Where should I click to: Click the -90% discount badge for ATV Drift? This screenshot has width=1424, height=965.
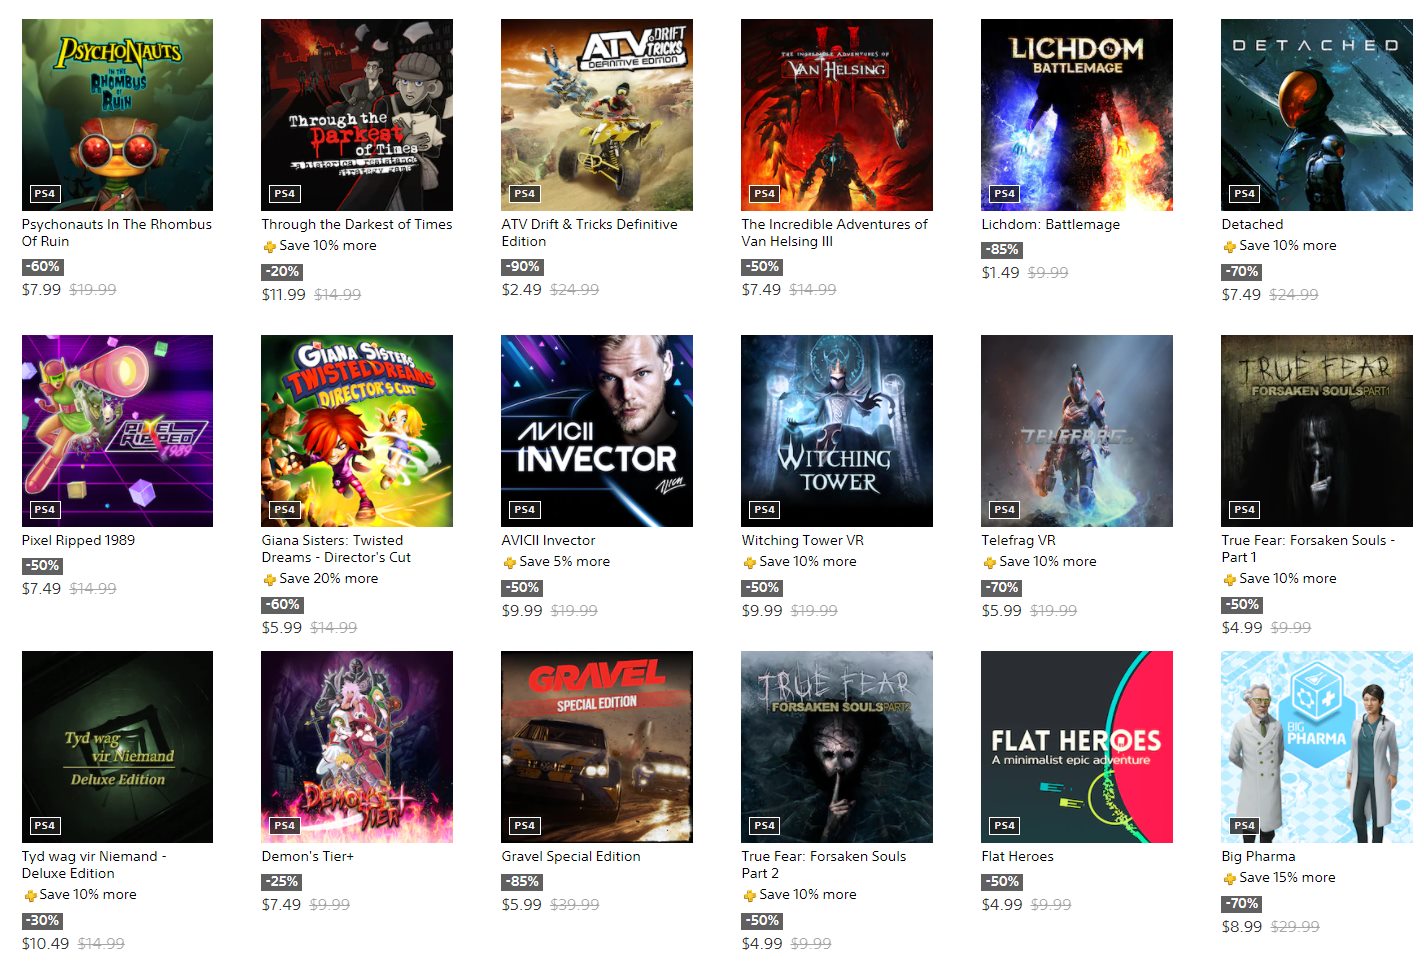(x=523, y=267)
